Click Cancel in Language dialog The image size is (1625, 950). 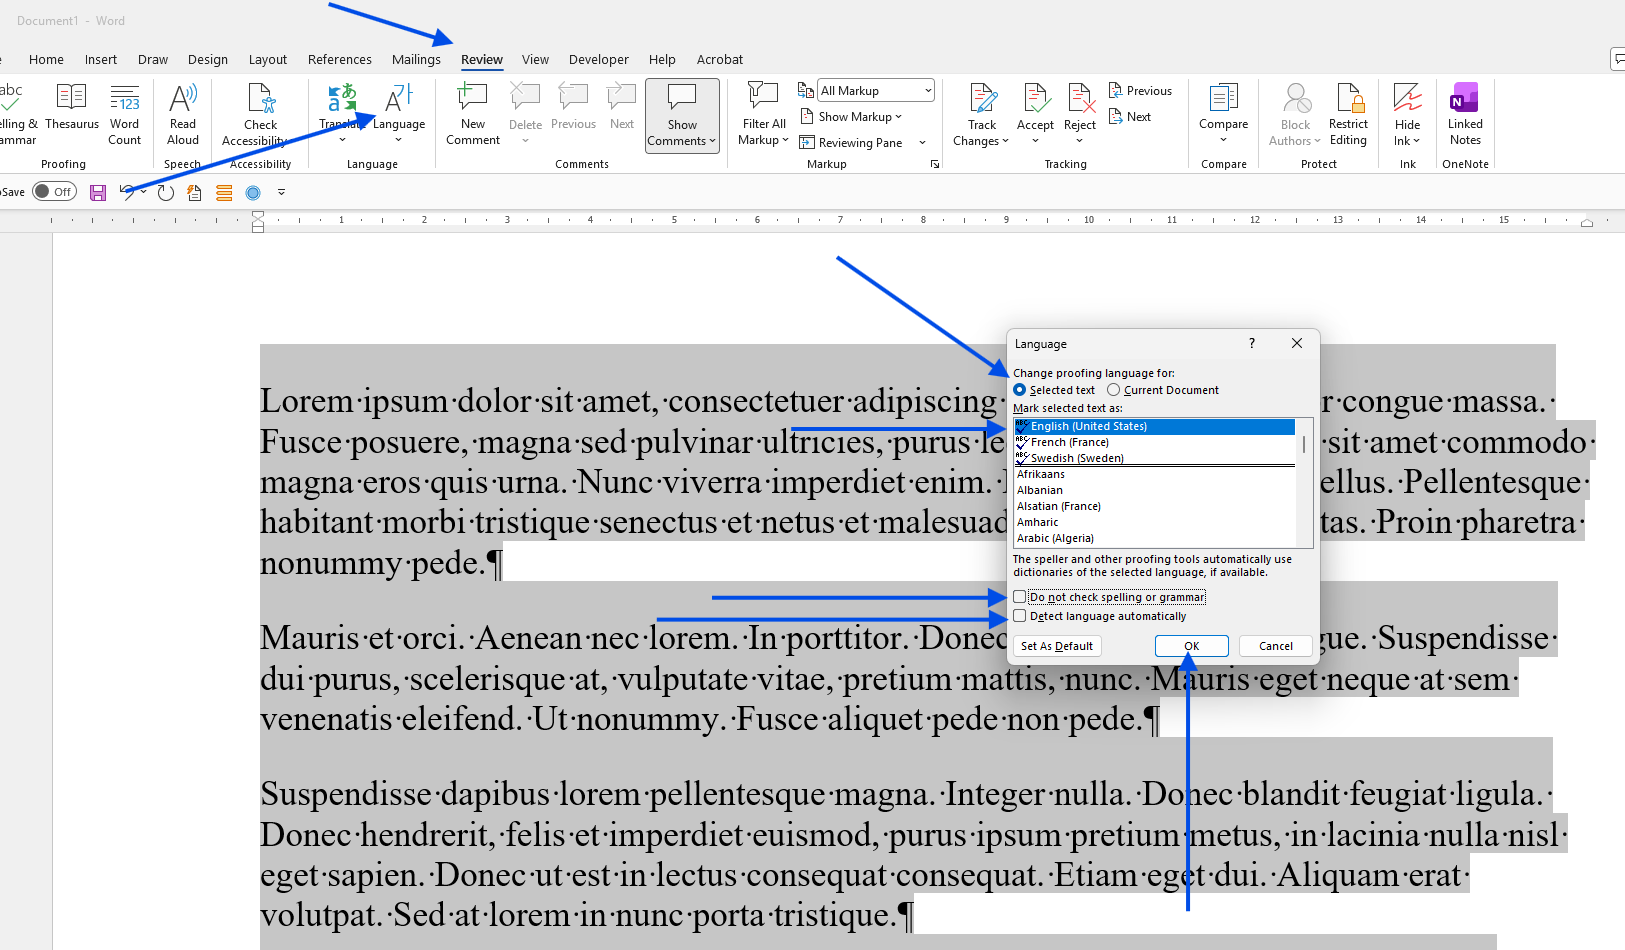(x=1276, y=646)
